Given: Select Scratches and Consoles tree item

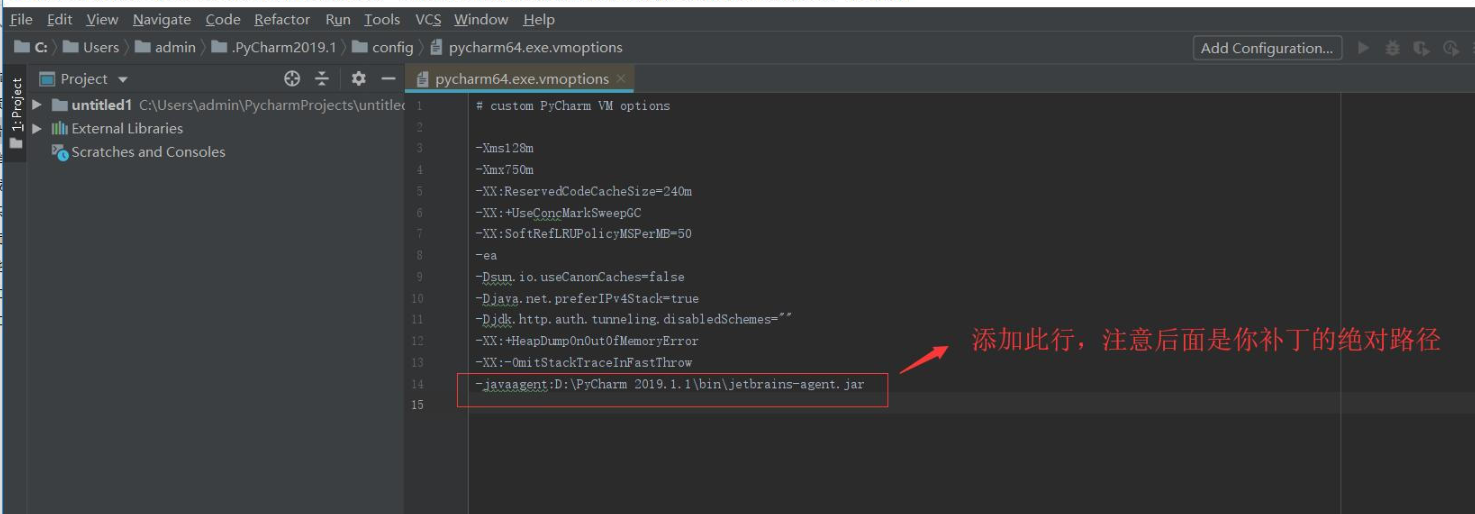Looking at the screenshot, I should (148, 152).
